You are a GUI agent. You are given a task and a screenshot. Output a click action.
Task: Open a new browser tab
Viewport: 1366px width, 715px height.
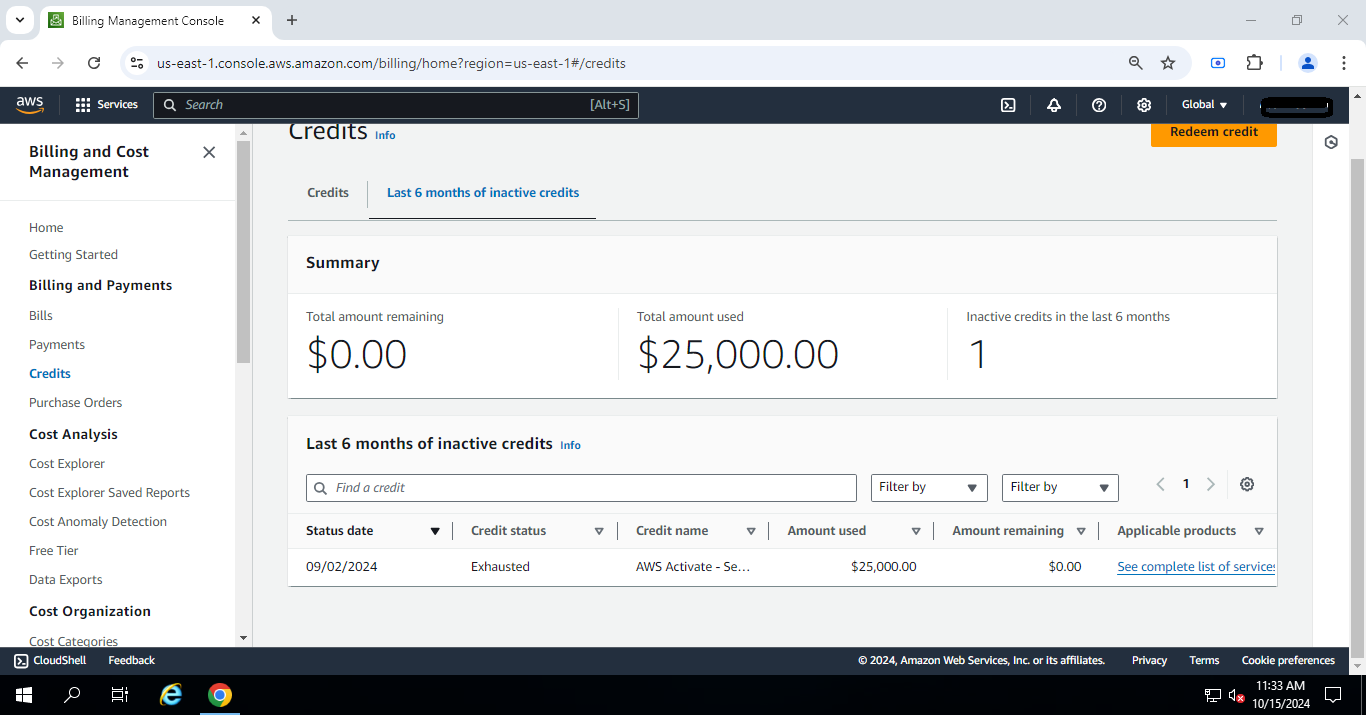click(292, 20)
